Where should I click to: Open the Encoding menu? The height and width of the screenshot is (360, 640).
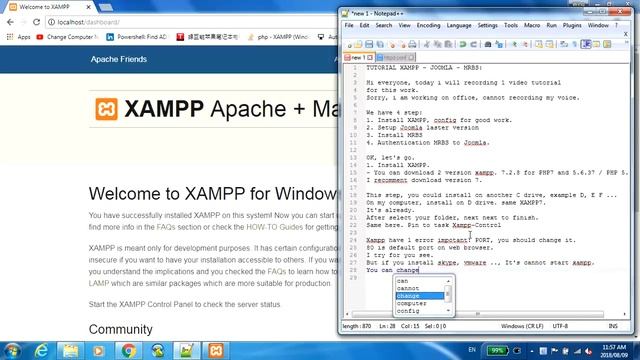428,25
